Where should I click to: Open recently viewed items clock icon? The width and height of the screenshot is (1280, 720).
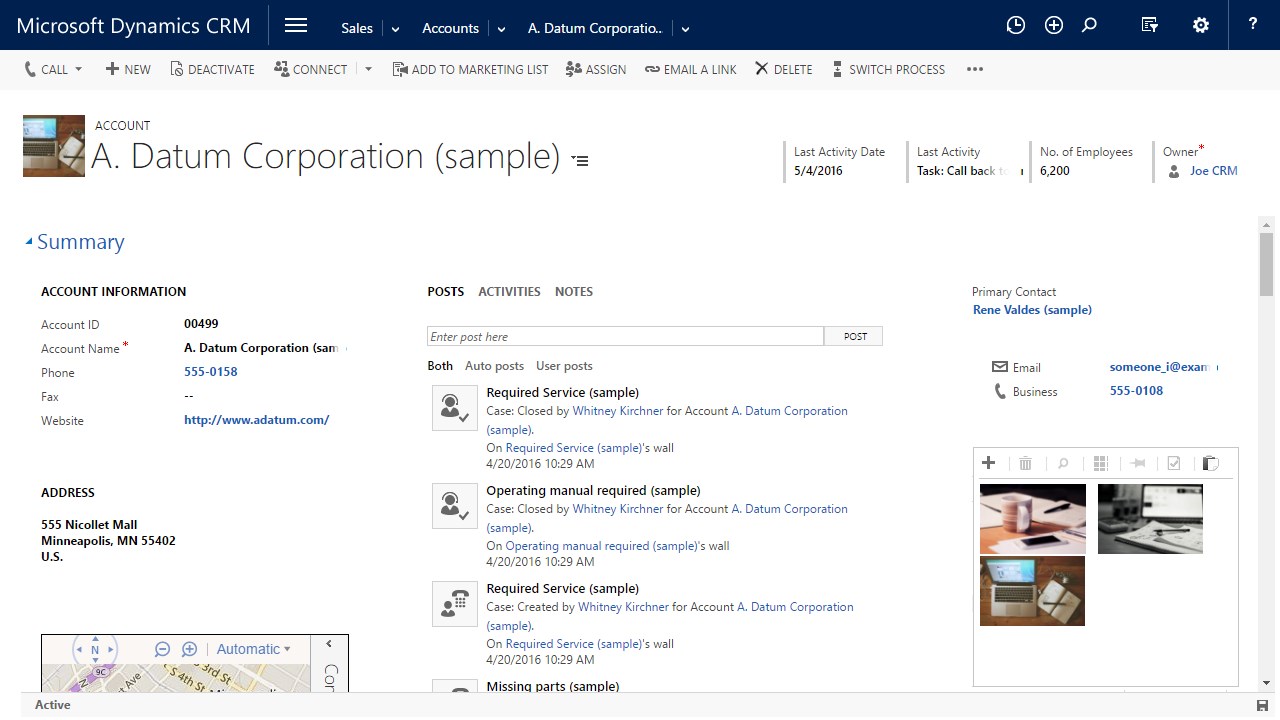(x=1016, y=26)
